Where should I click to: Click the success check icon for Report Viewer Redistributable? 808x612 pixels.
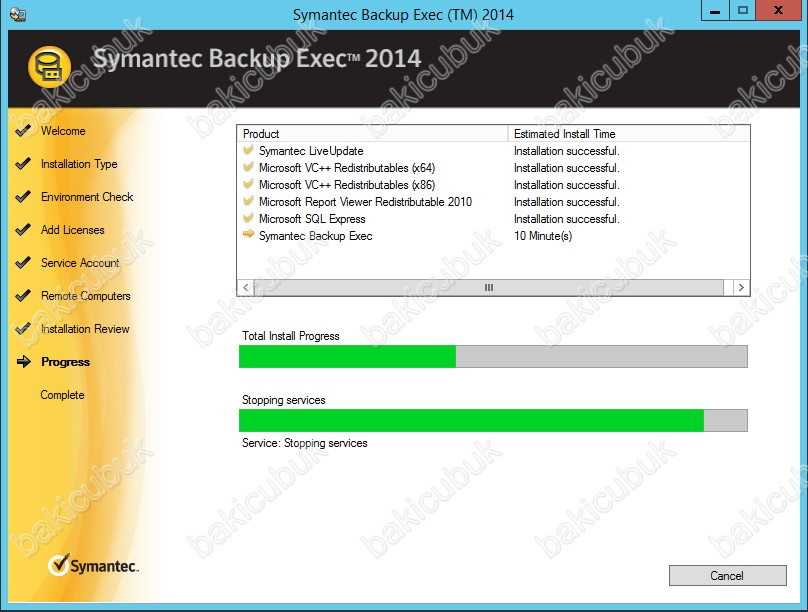tap(248, 201)
